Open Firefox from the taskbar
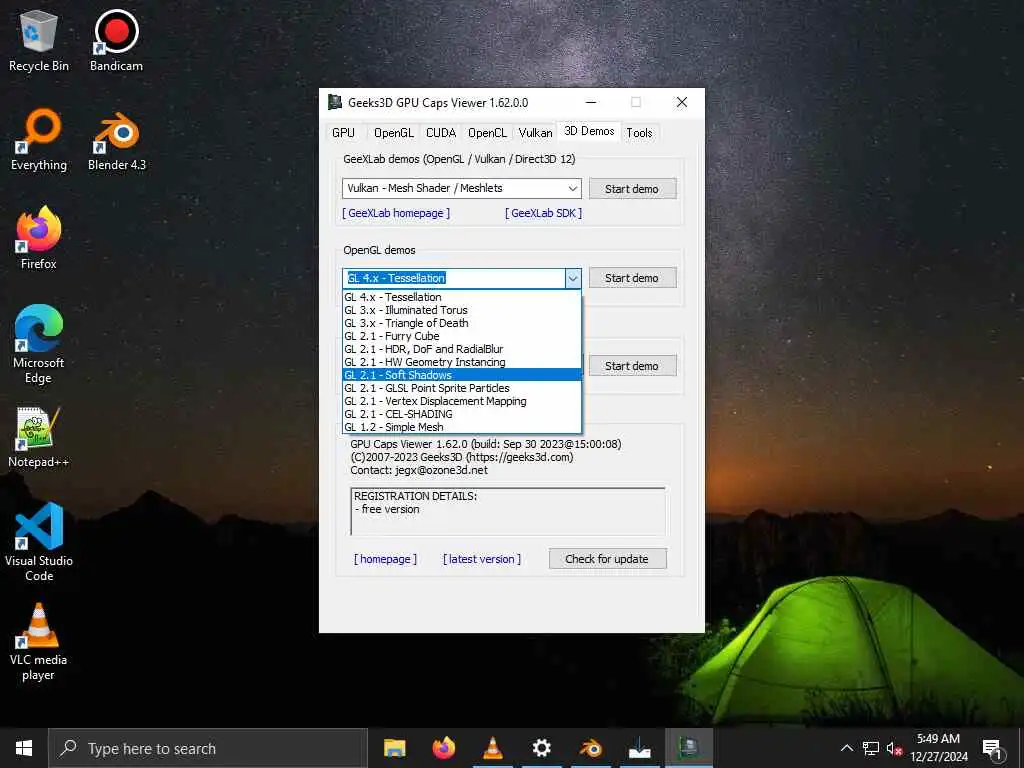1024x768 pixels. coord(443,748)
